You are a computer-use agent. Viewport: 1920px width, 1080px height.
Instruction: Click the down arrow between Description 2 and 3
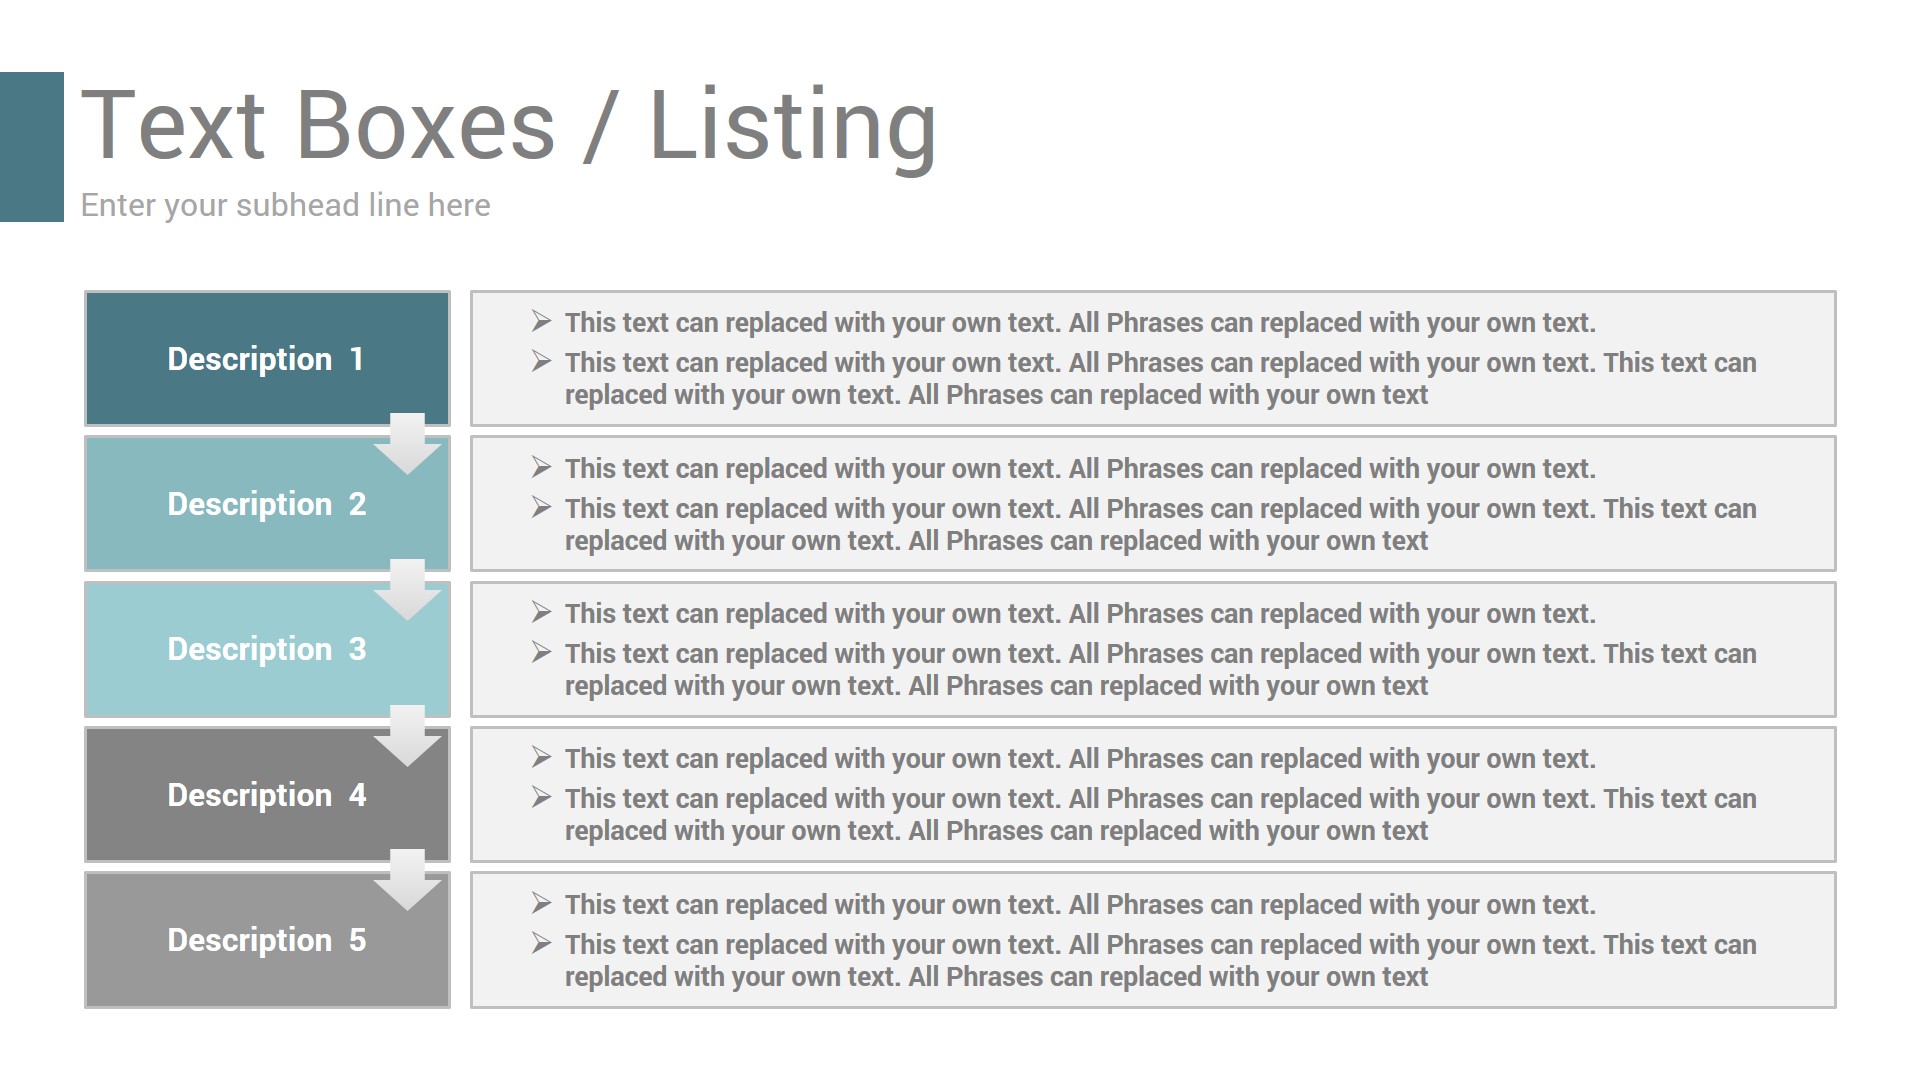(x=407, y=589)
